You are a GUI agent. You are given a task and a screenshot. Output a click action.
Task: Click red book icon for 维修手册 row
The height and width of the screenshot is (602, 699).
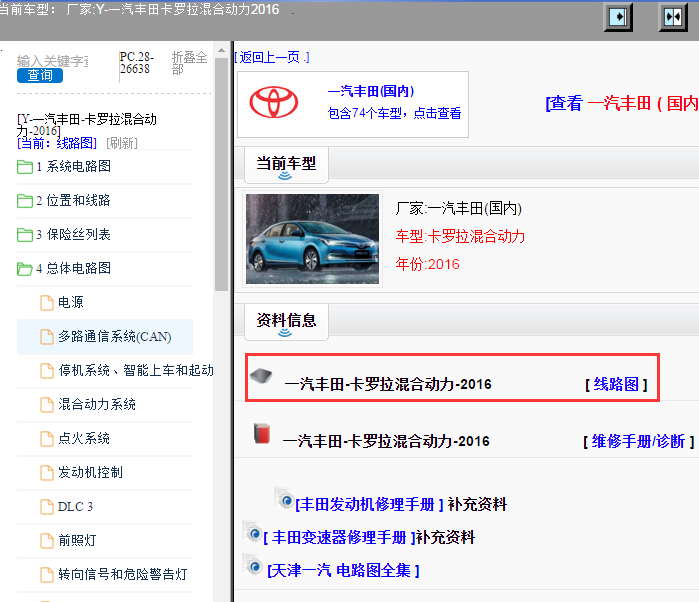[262, 433]
